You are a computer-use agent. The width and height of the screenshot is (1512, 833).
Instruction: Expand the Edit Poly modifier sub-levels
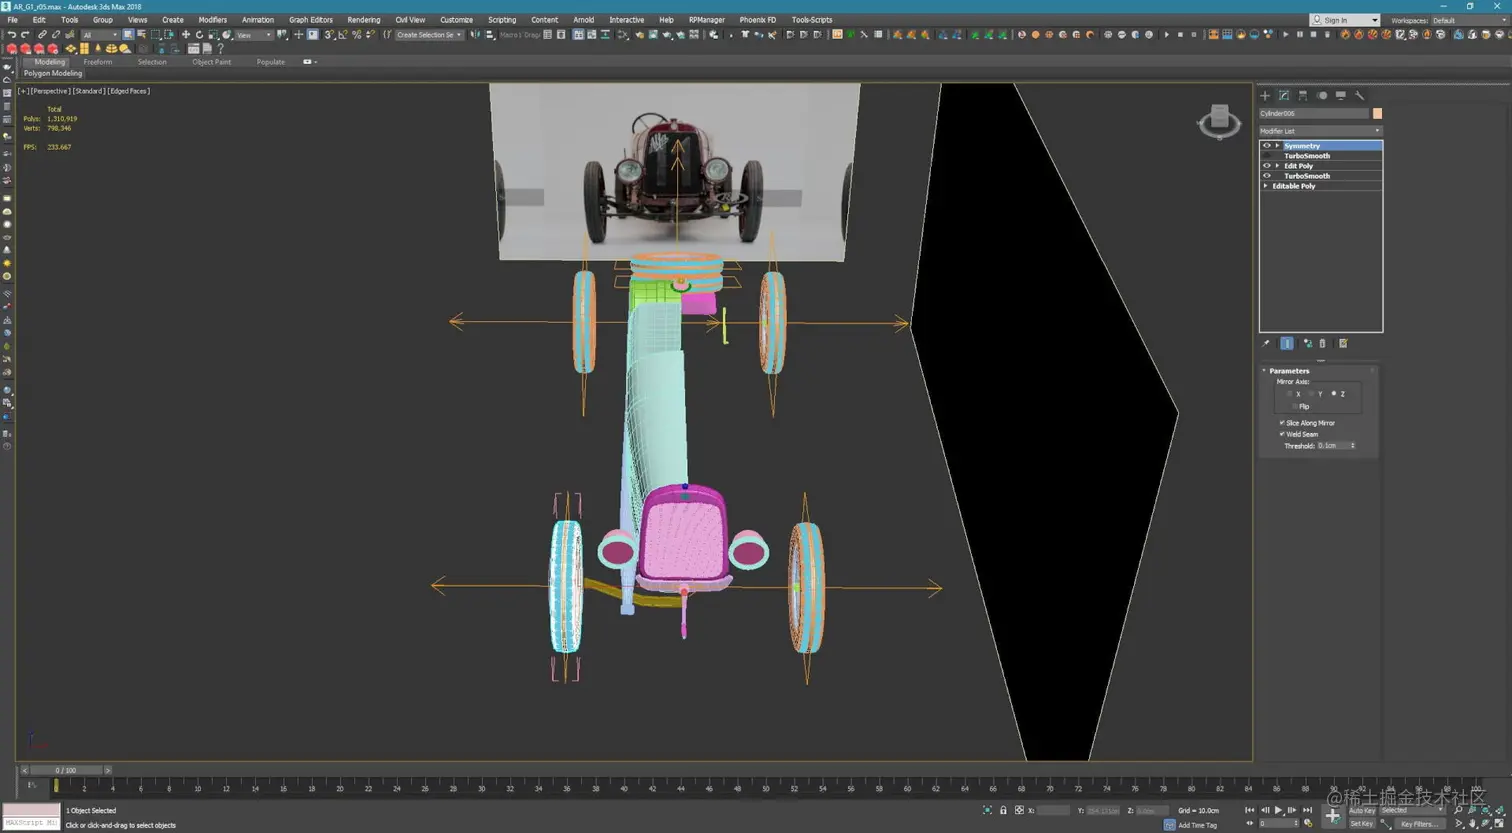(1277, 166)
